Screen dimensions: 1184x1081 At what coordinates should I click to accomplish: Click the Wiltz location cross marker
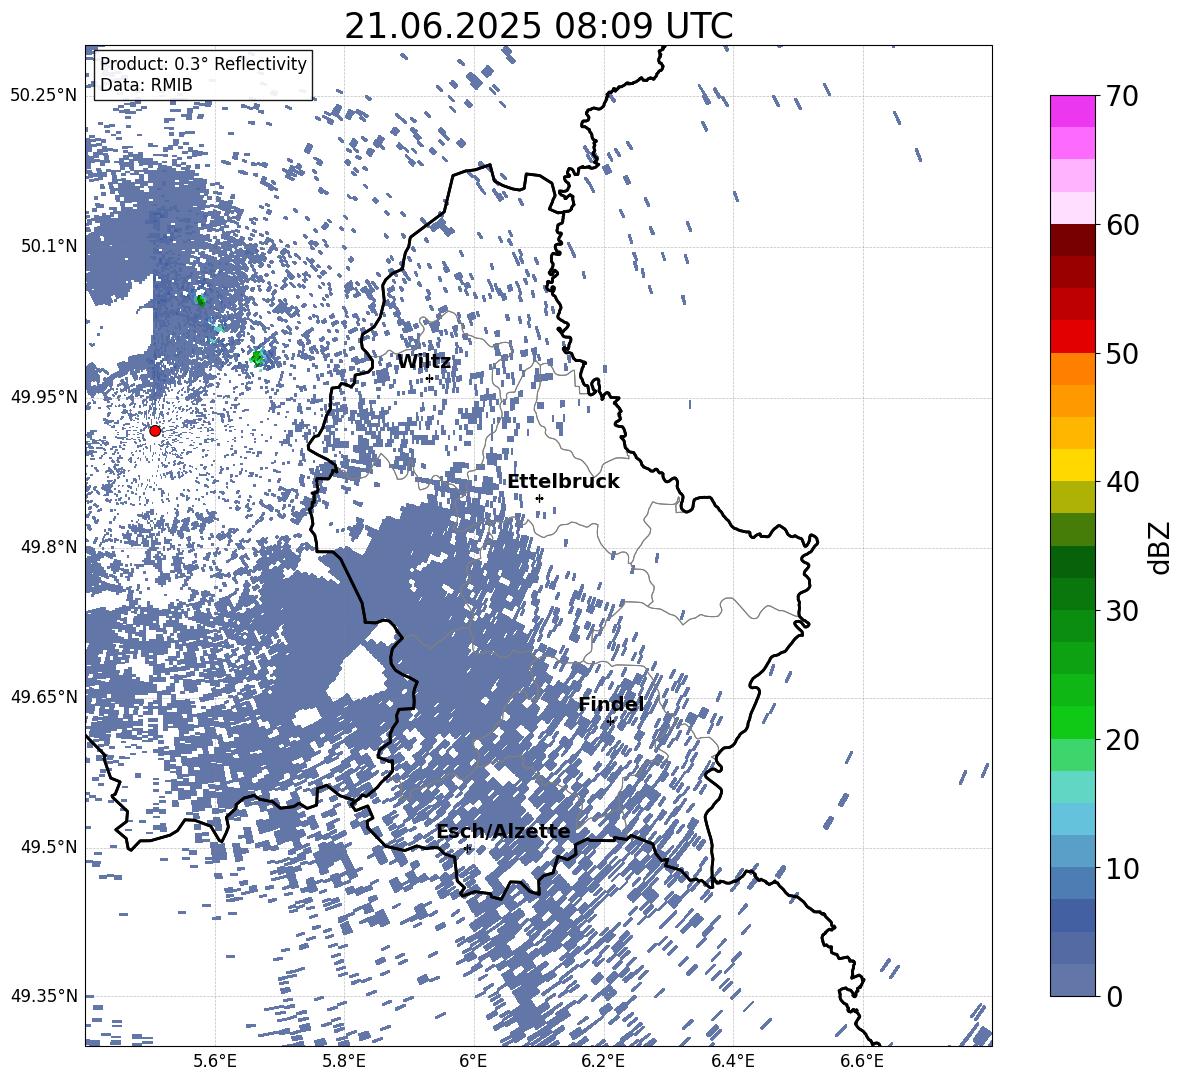click(x=430, y=378)
